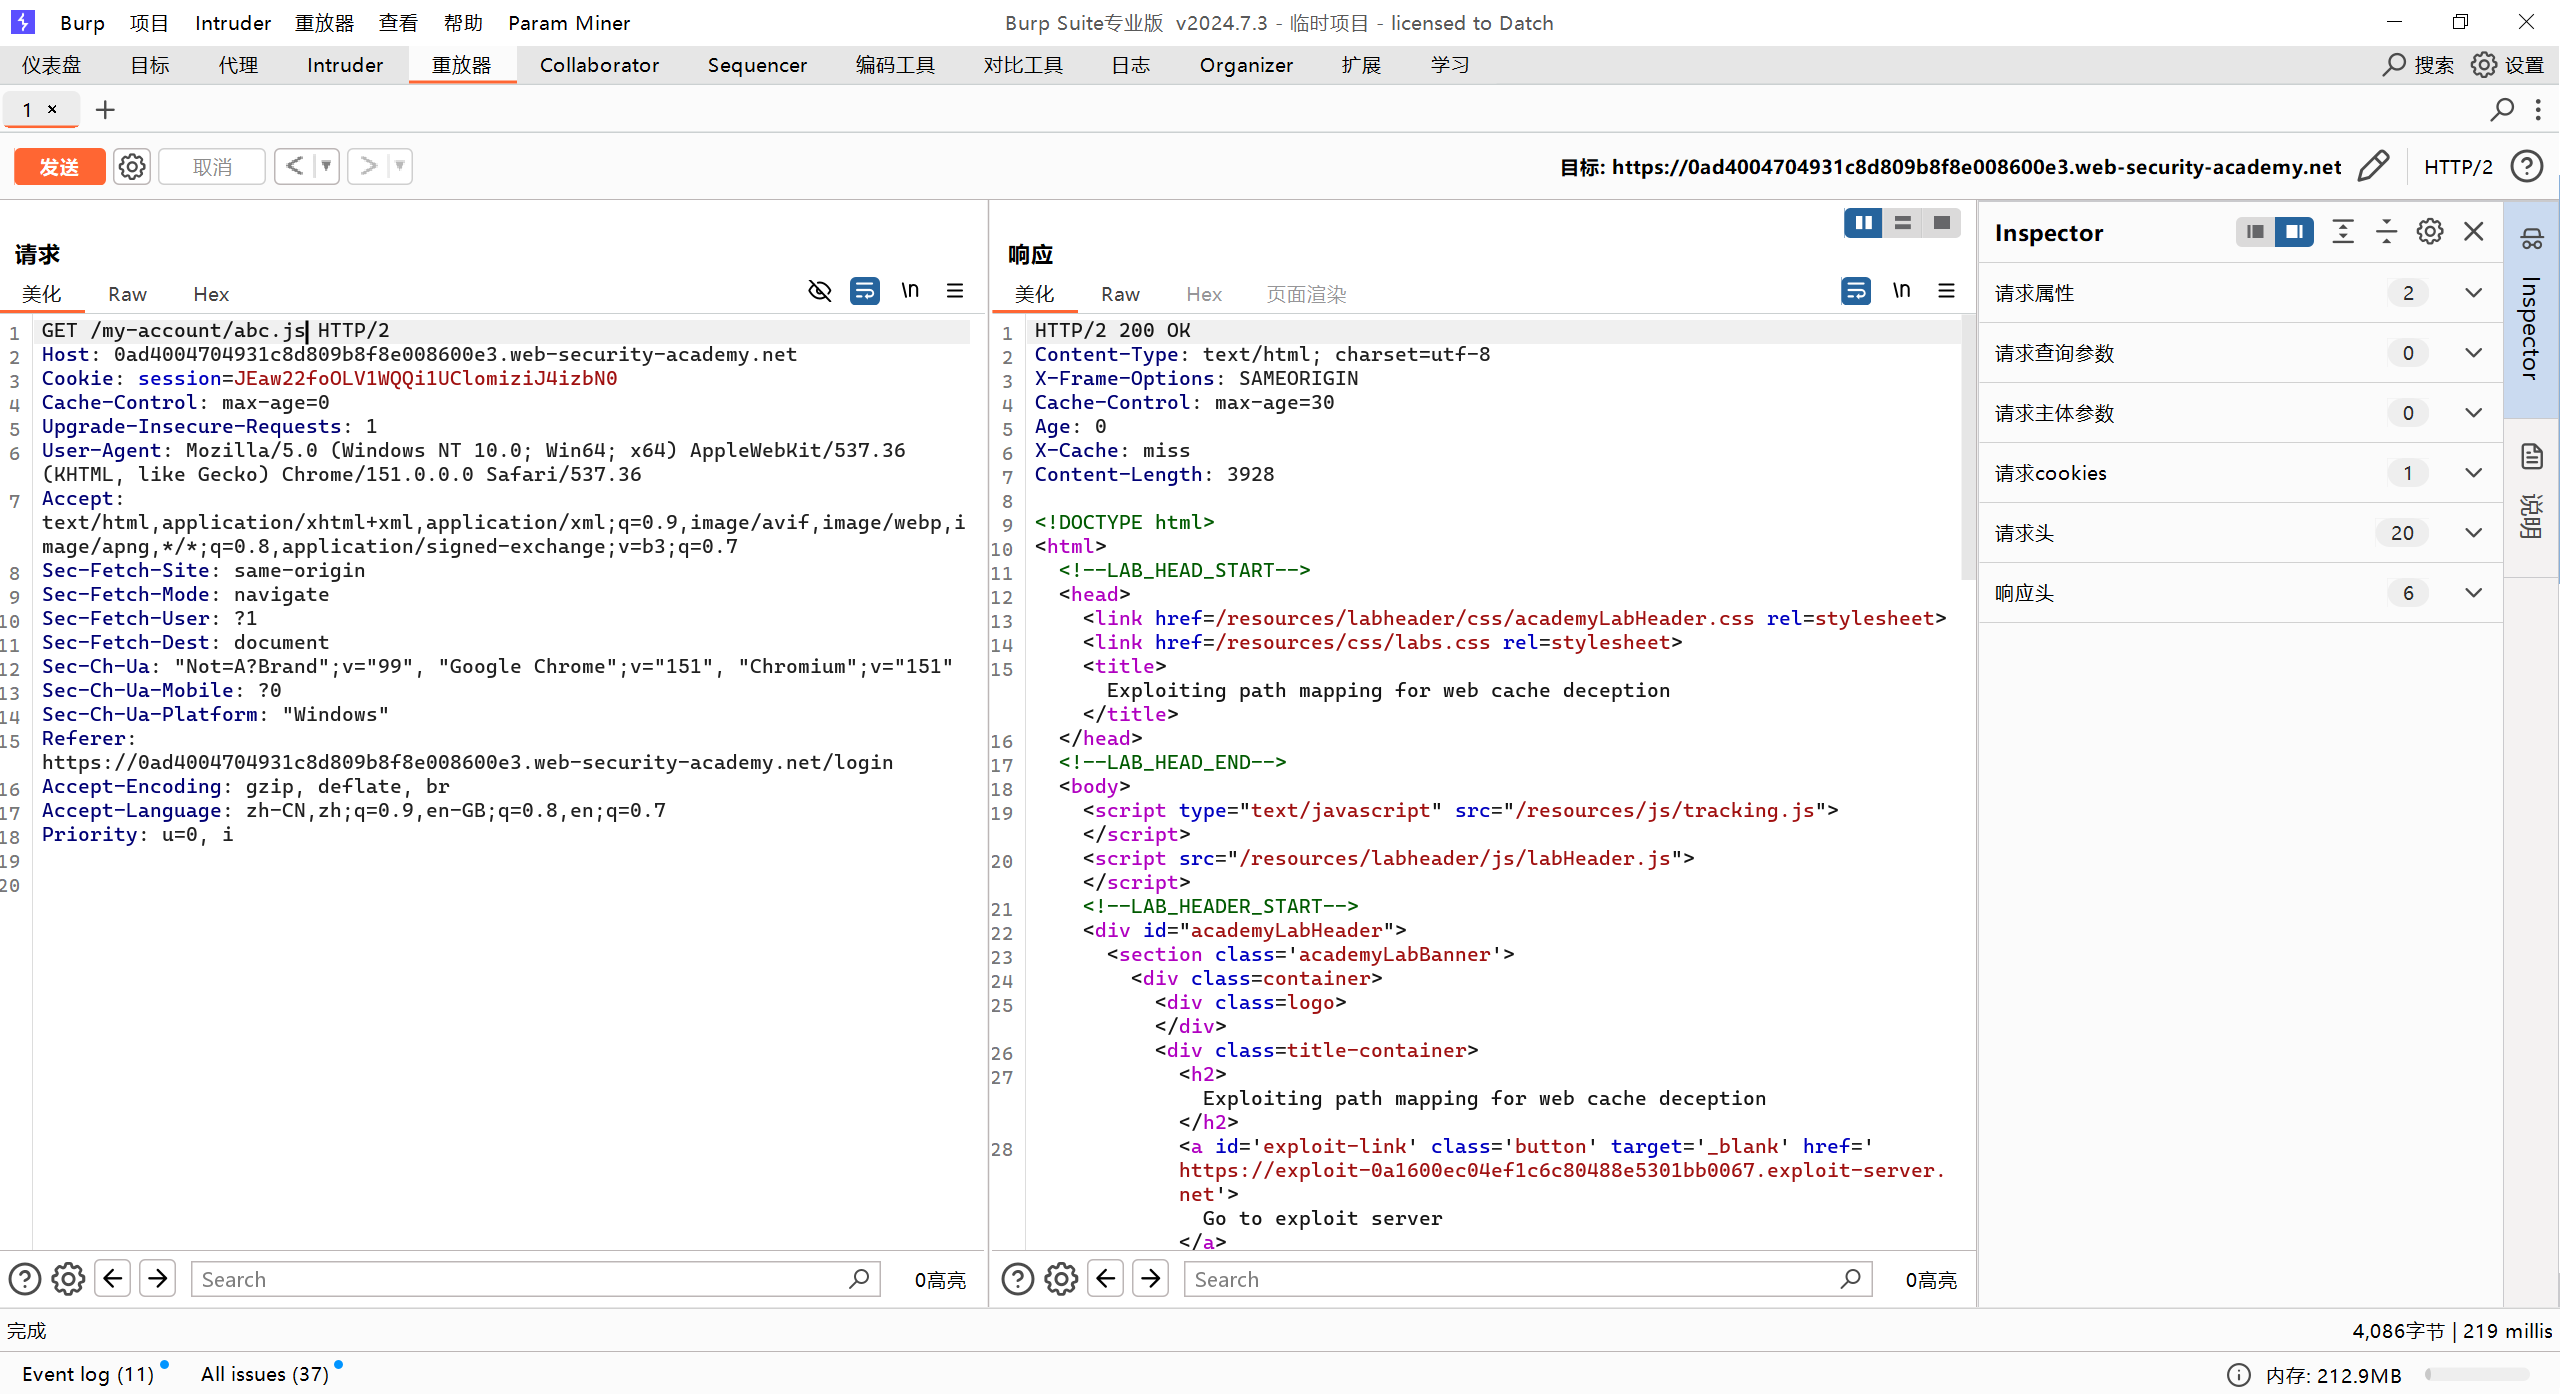Click the memory info icon

click(x=2239, y=1375)
